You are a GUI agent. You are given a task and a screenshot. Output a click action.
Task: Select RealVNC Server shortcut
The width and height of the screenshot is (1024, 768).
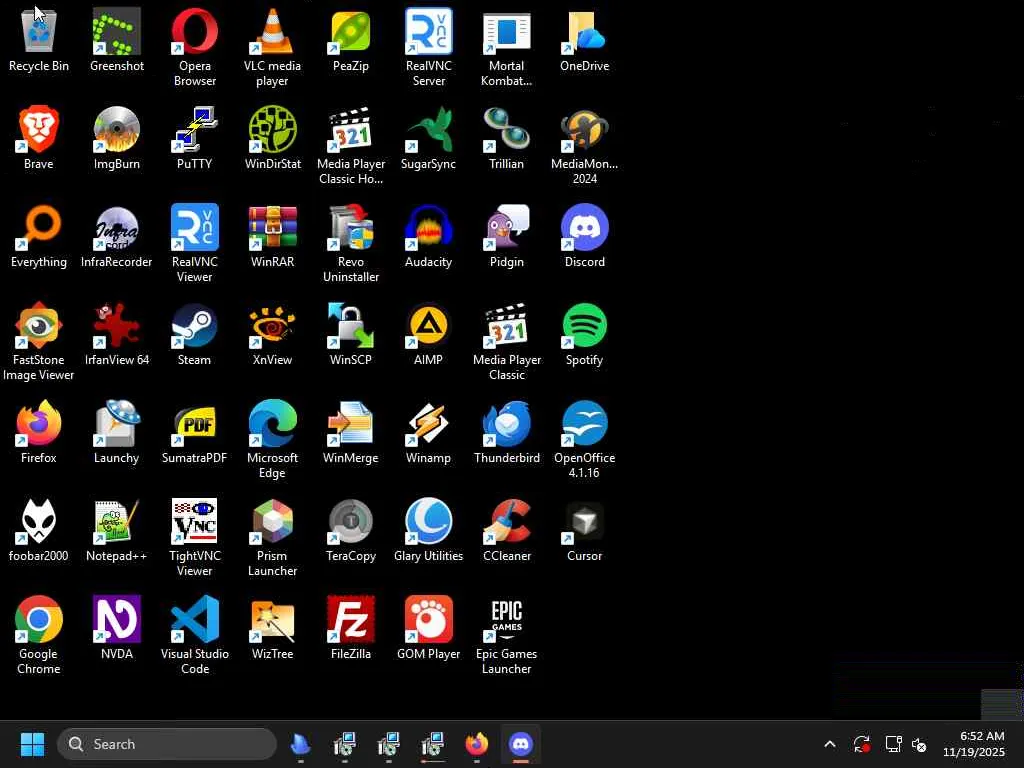click(428, 31)
